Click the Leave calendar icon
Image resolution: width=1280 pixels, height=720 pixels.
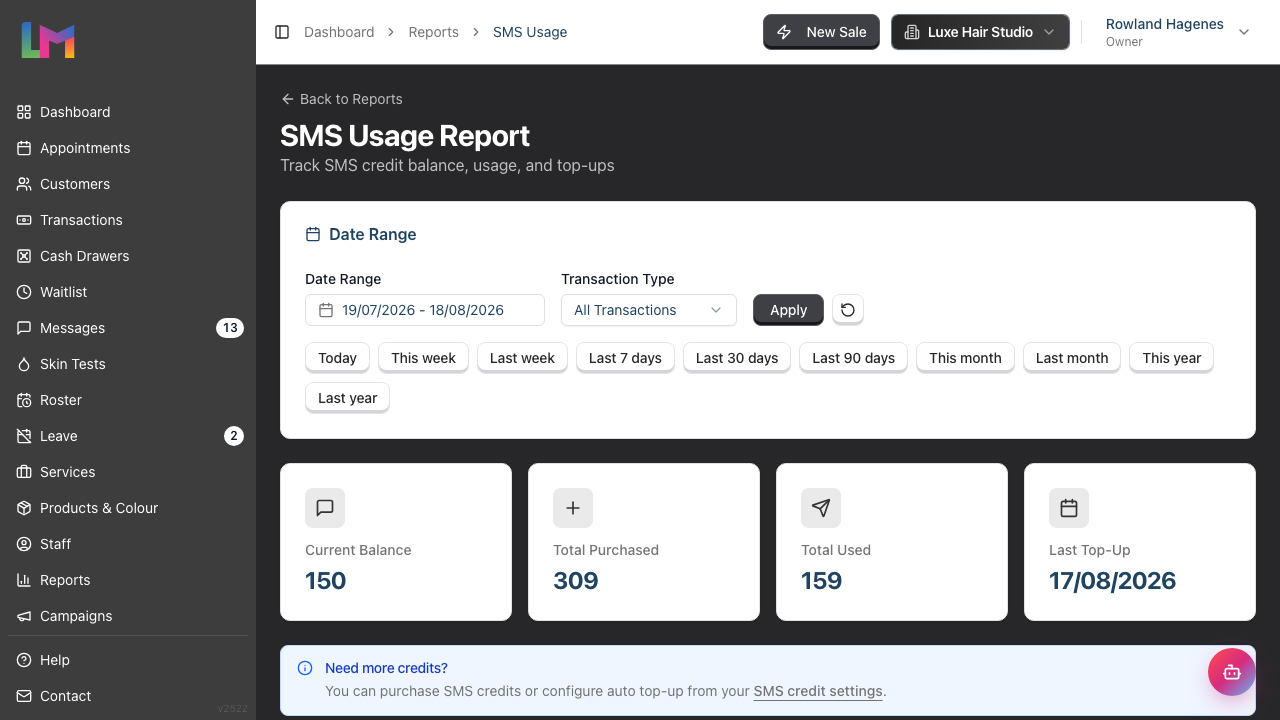(24, 436)
